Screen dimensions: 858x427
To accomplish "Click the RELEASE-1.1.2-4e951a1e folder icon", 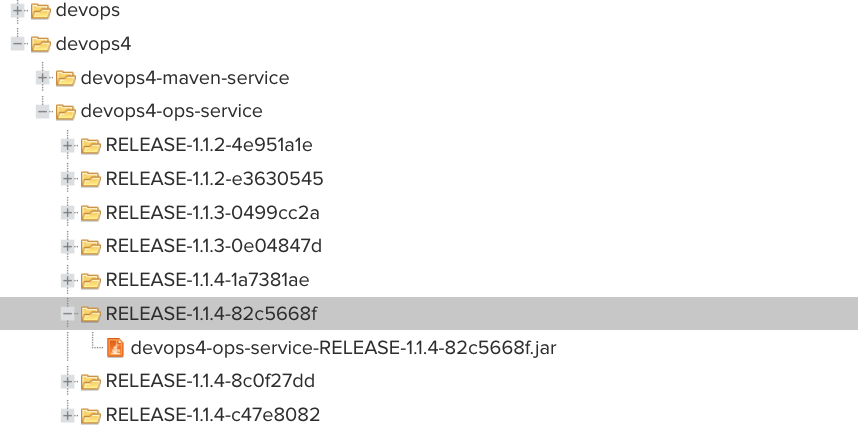I will point(91,146).
